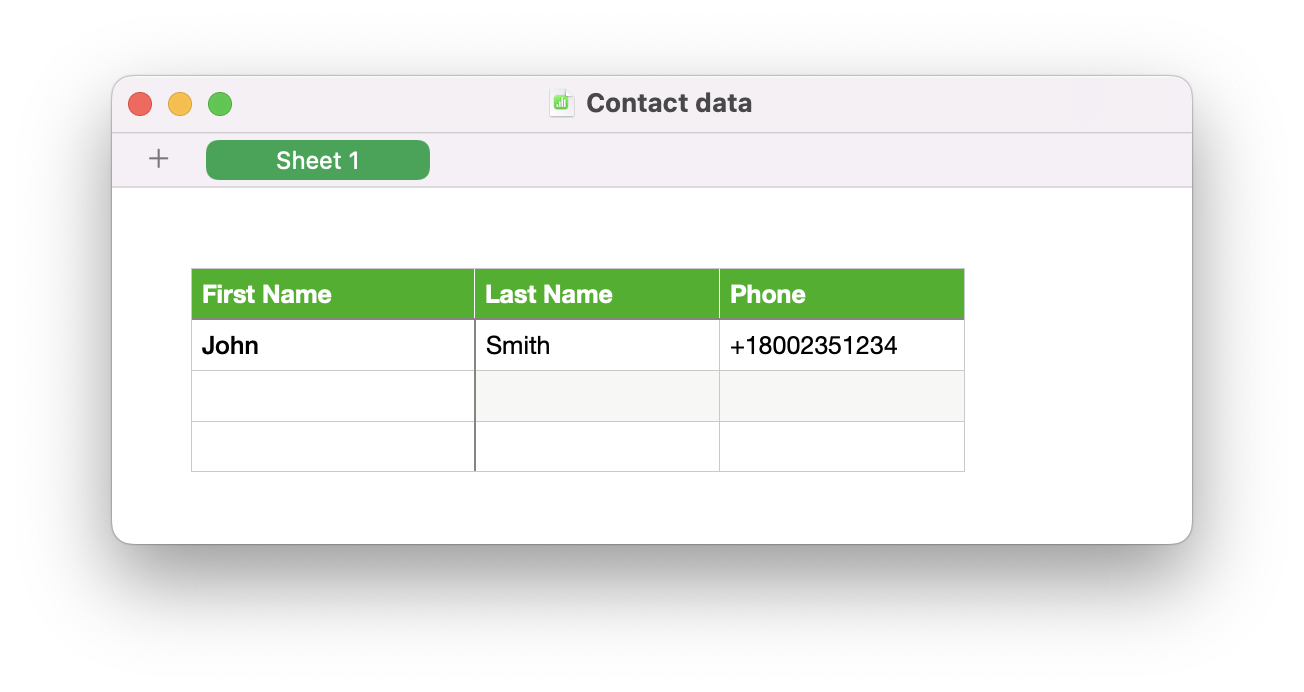
Task: Click the empty cell below Smith
Action: click(596, 395)
